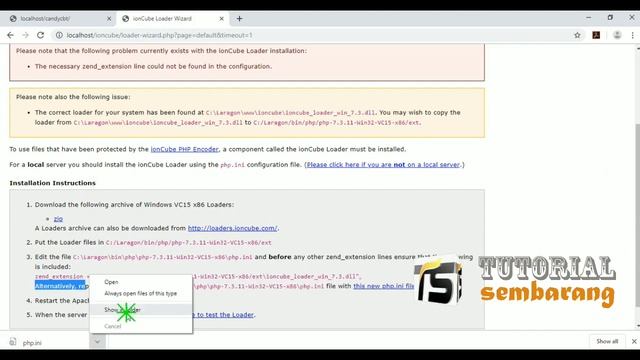Close the ionCube Loader Wizard tab
640x360 pixels.
pyautogui.click(x=222, y=19)
